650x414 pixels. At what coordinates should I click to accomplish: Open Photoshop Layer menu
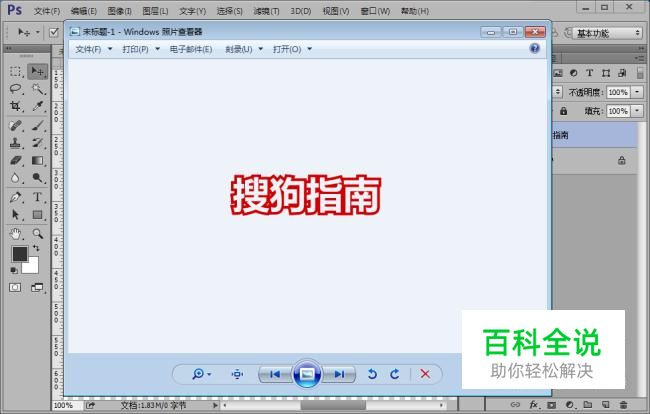point(155,11)
